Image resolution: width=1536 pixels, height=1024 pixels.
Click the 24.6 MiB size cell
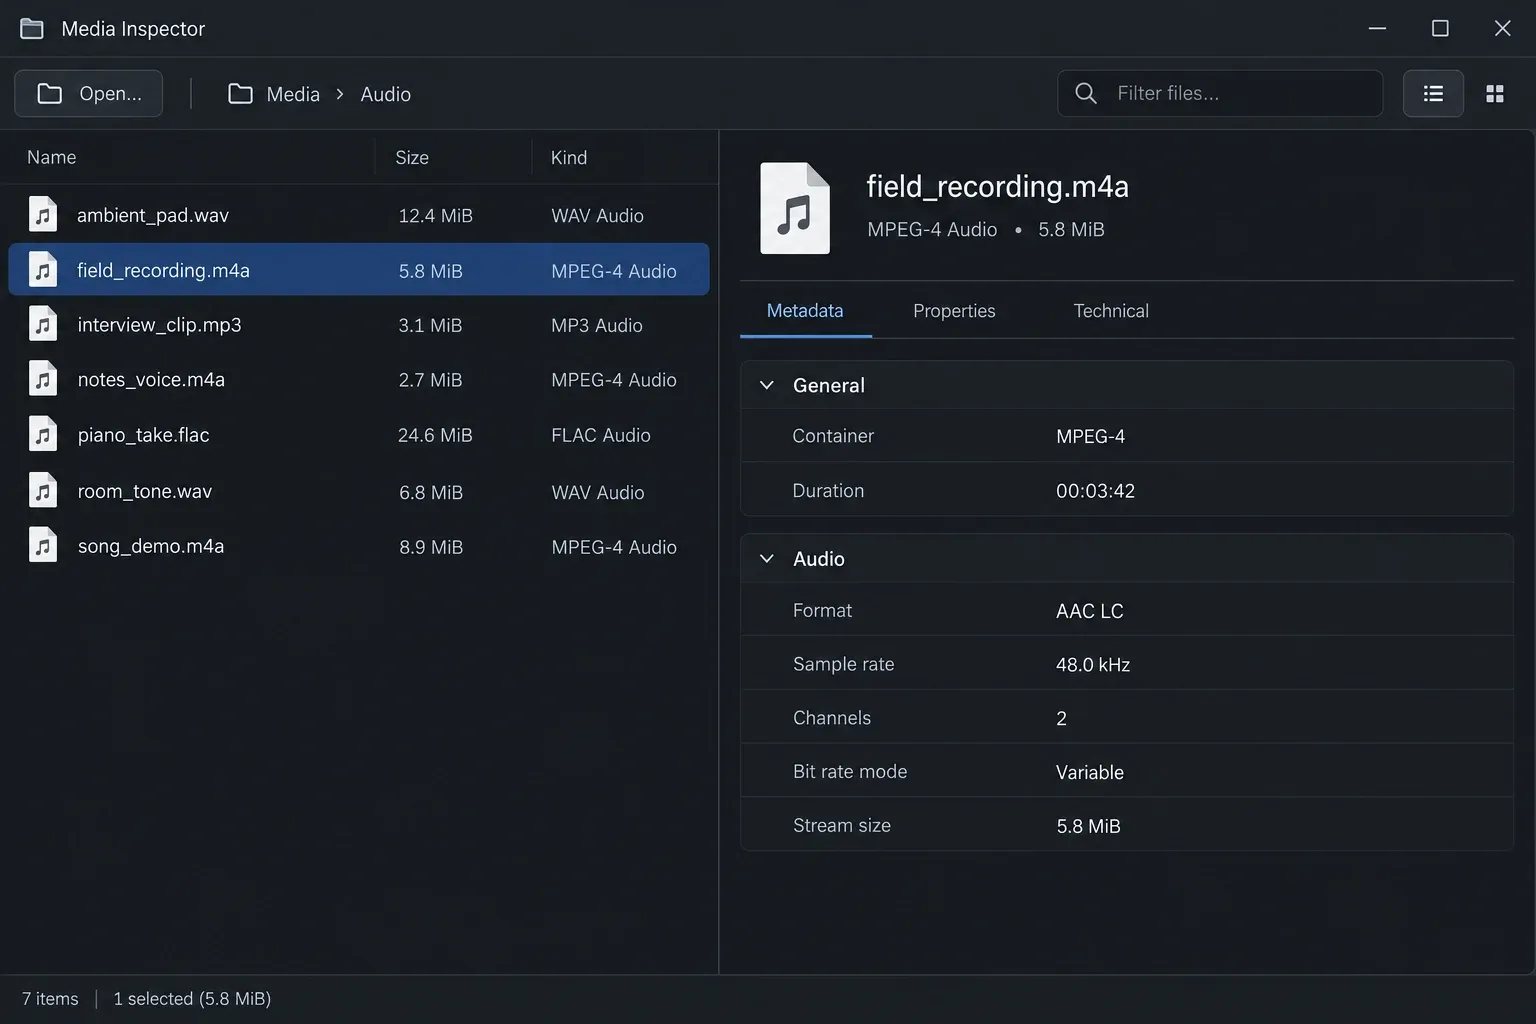click(x=435, y=435)
